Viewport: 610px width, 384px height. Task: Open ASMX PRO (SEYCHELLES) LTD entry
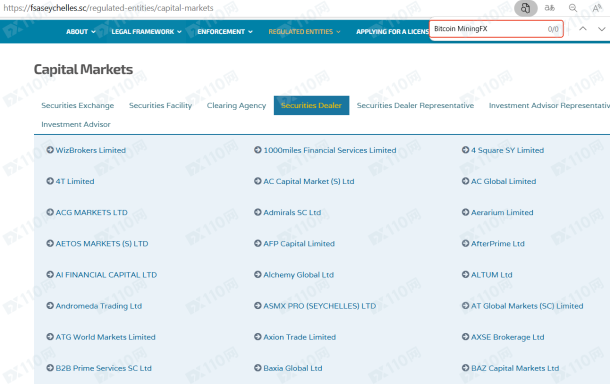[x=320, y=306]
